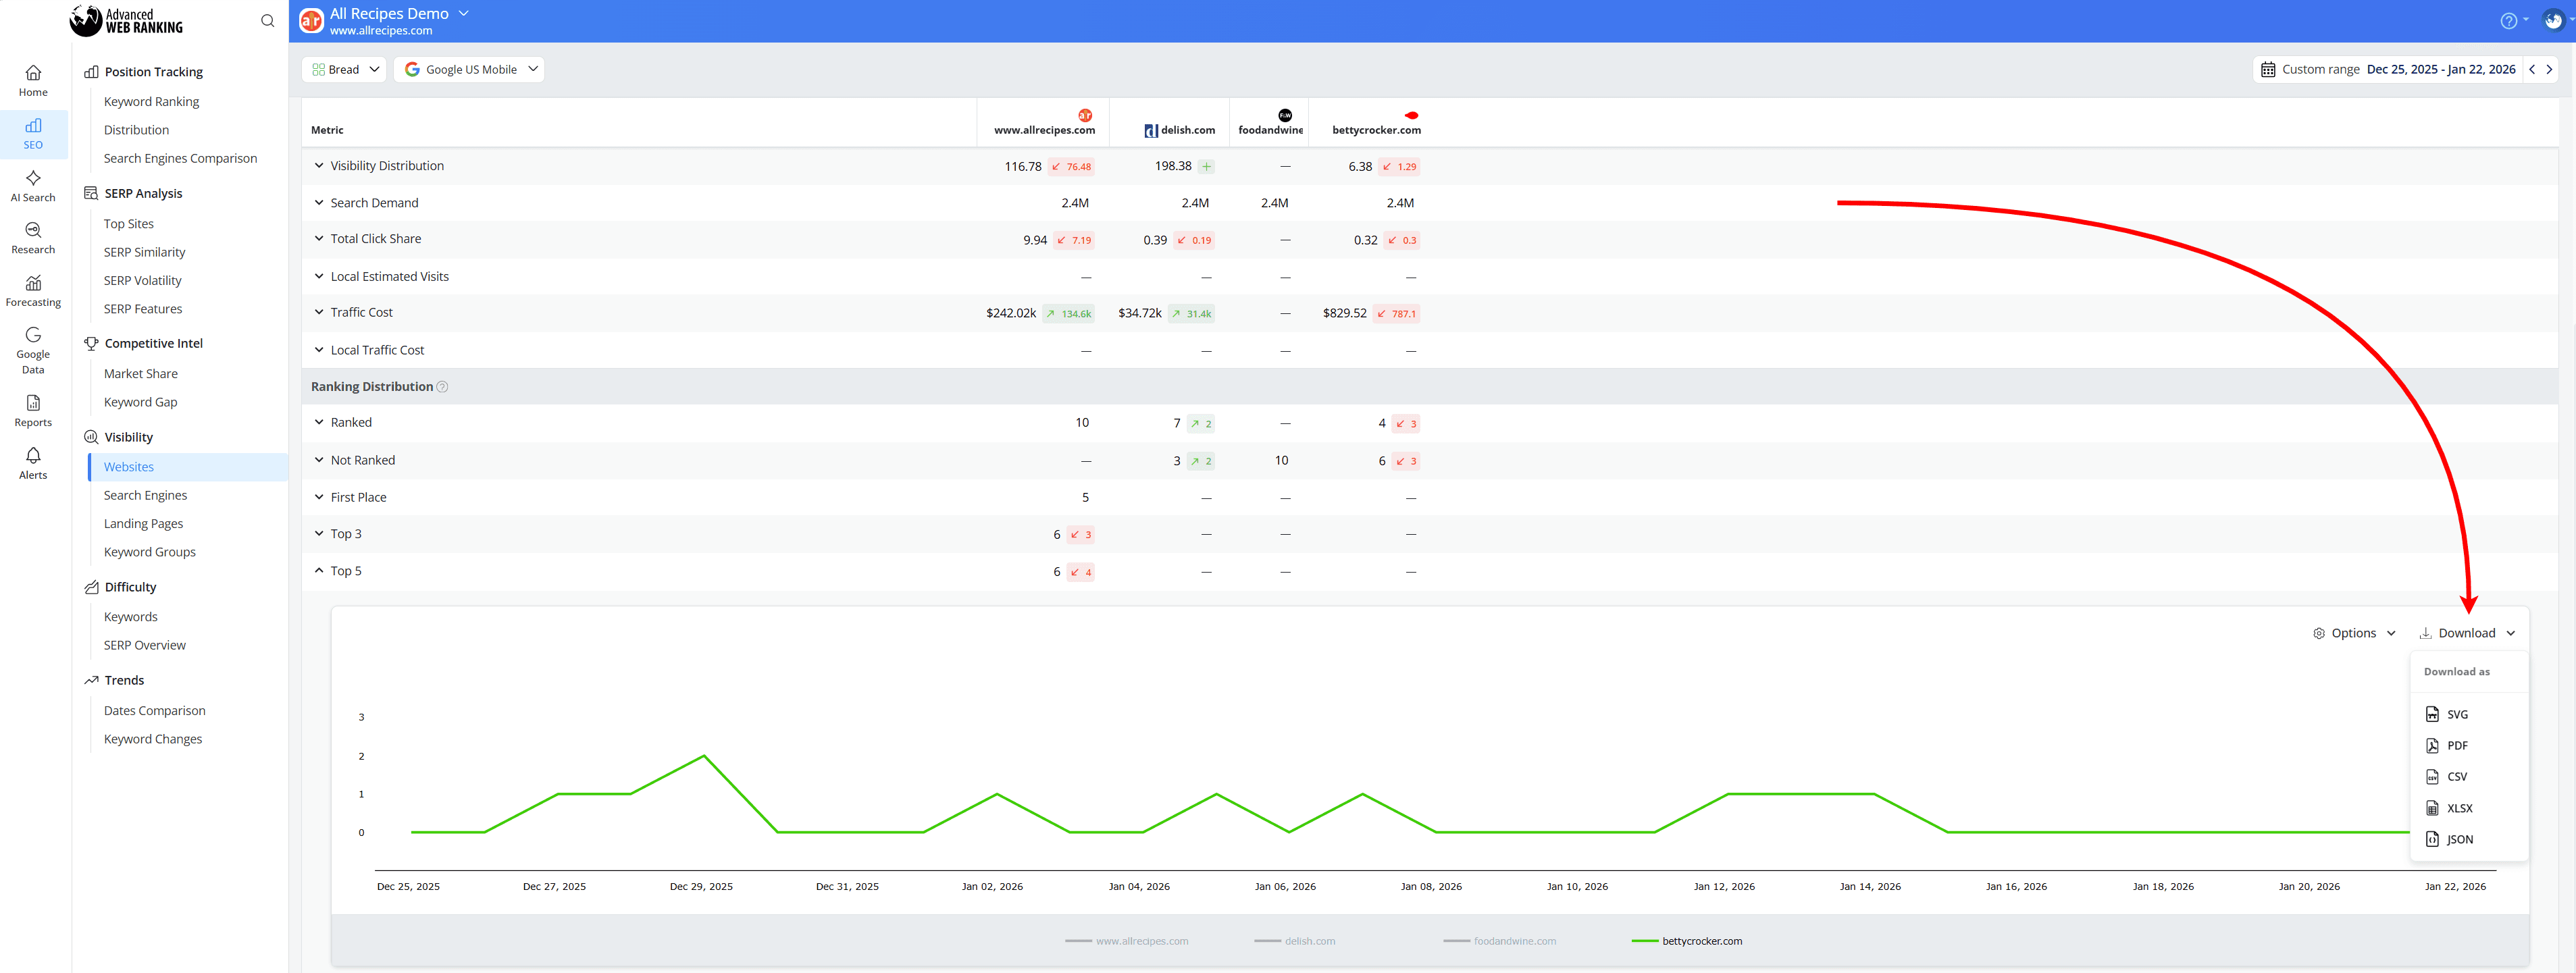2576x973 pixels.
Task: Open Keyword Changes under Trends
Action: tap(153, 739)
